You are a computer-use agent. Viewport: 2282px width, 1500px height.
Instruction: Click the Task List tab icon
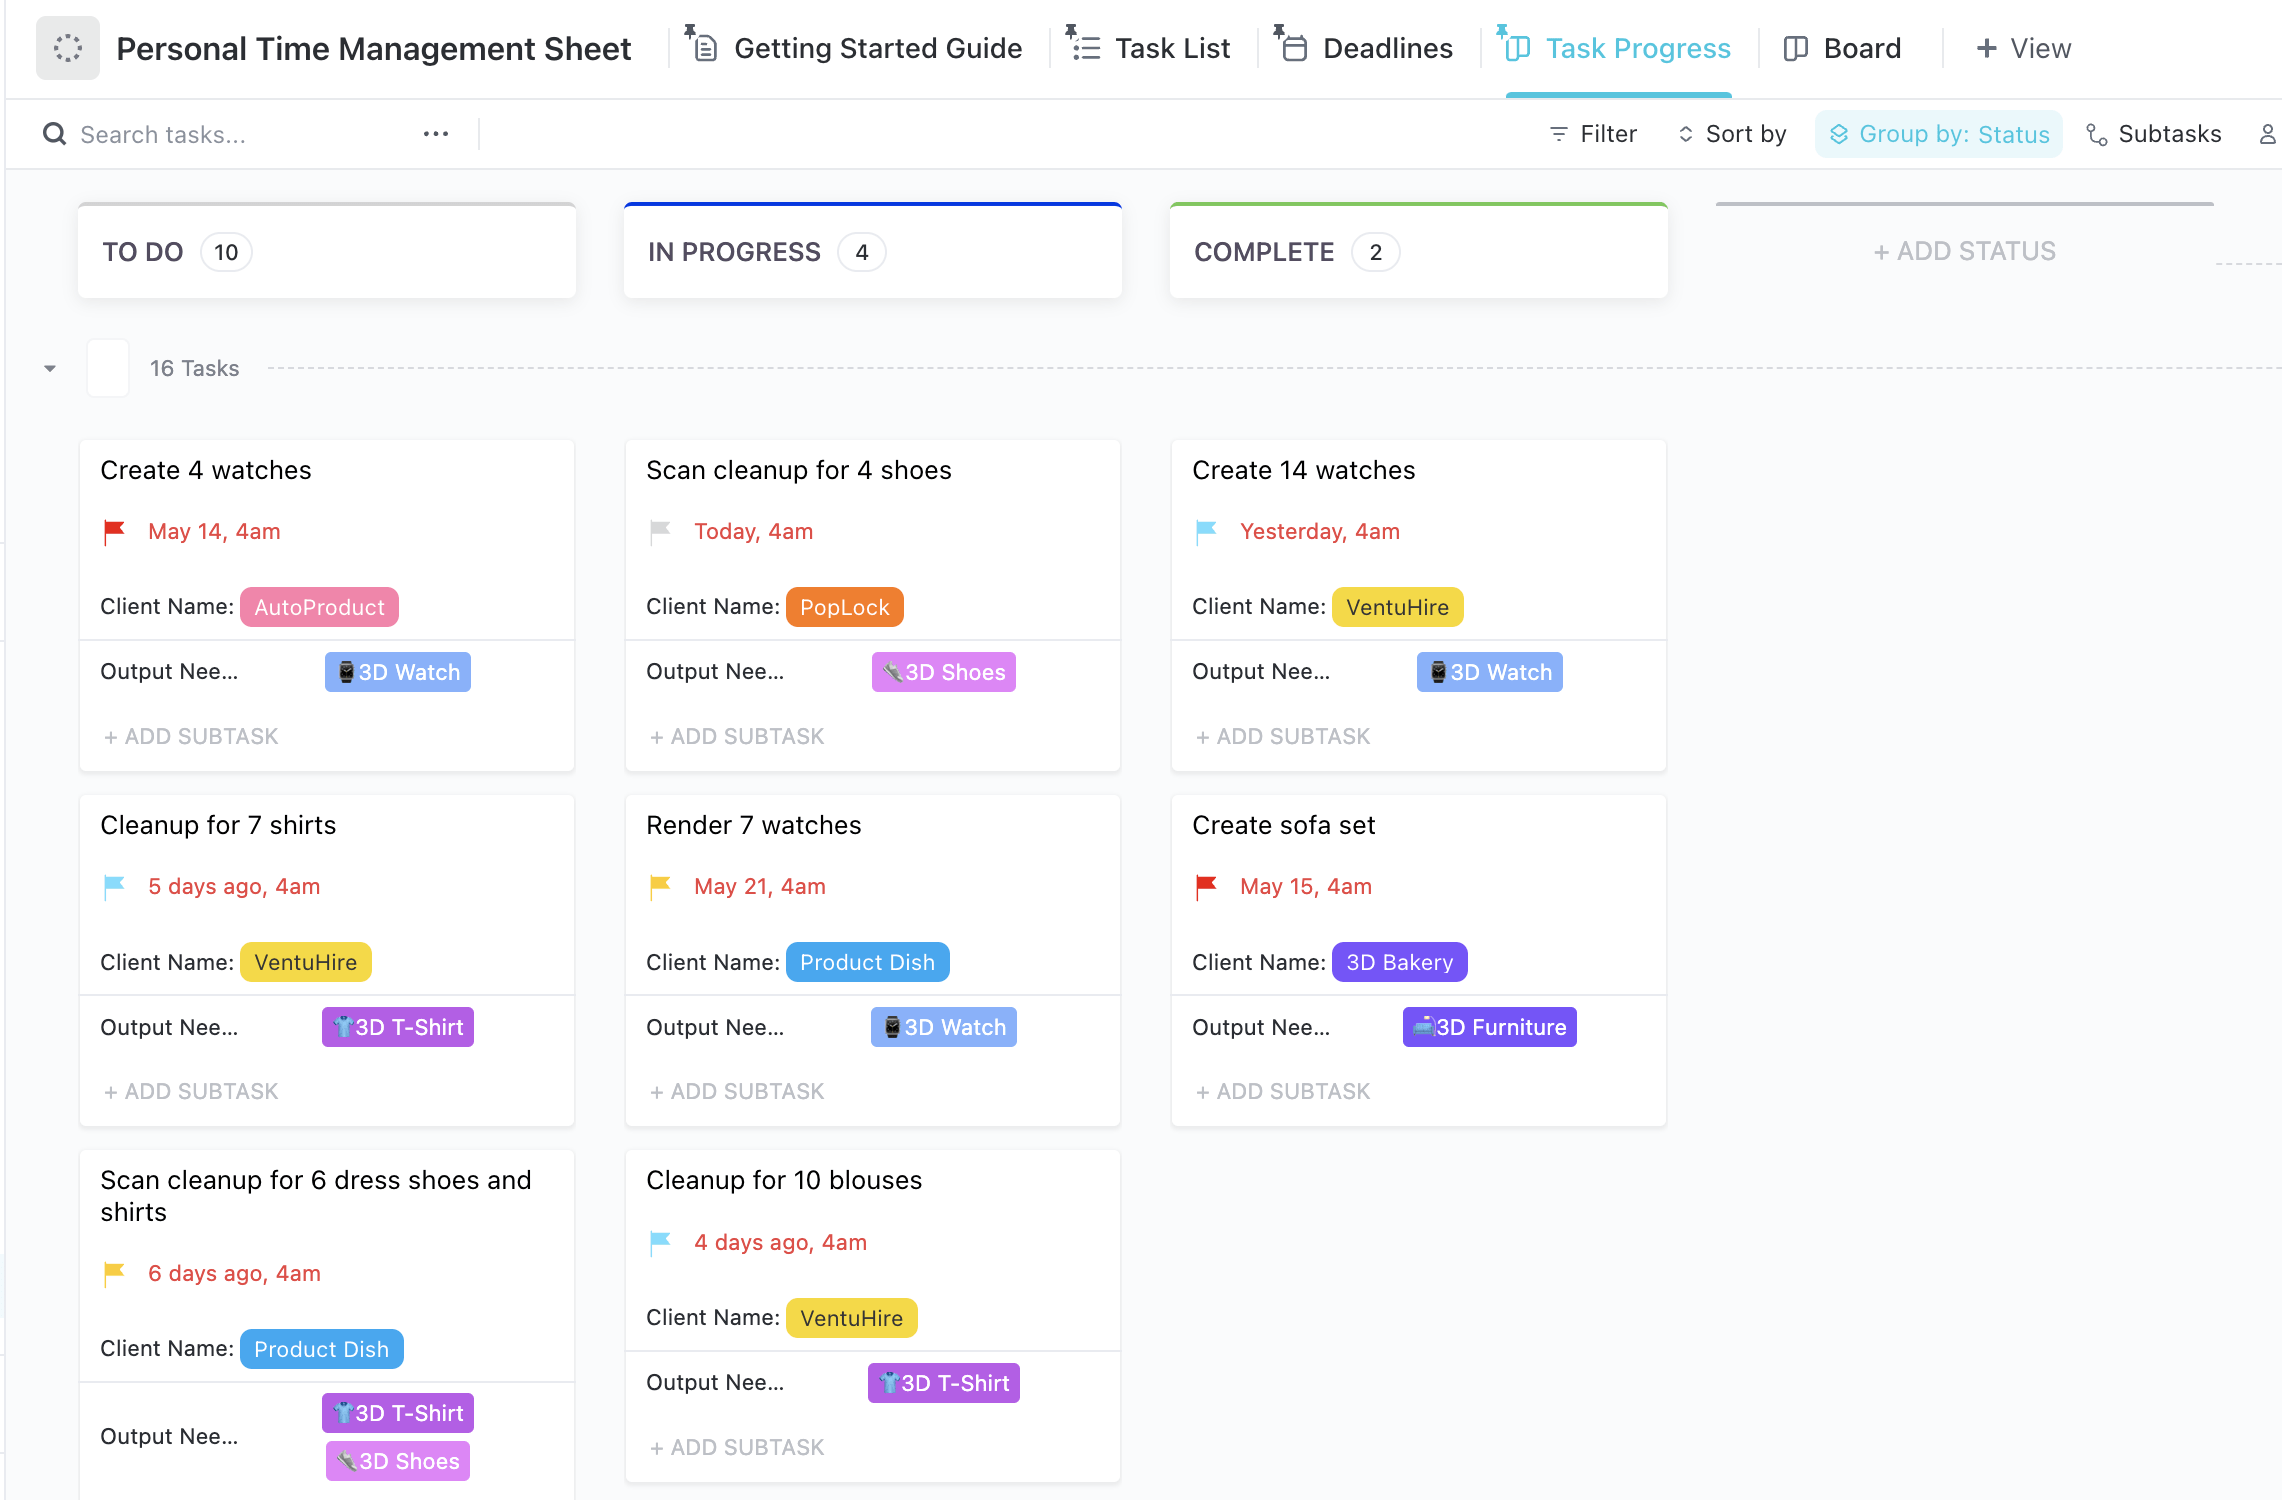pos(1085,47)
